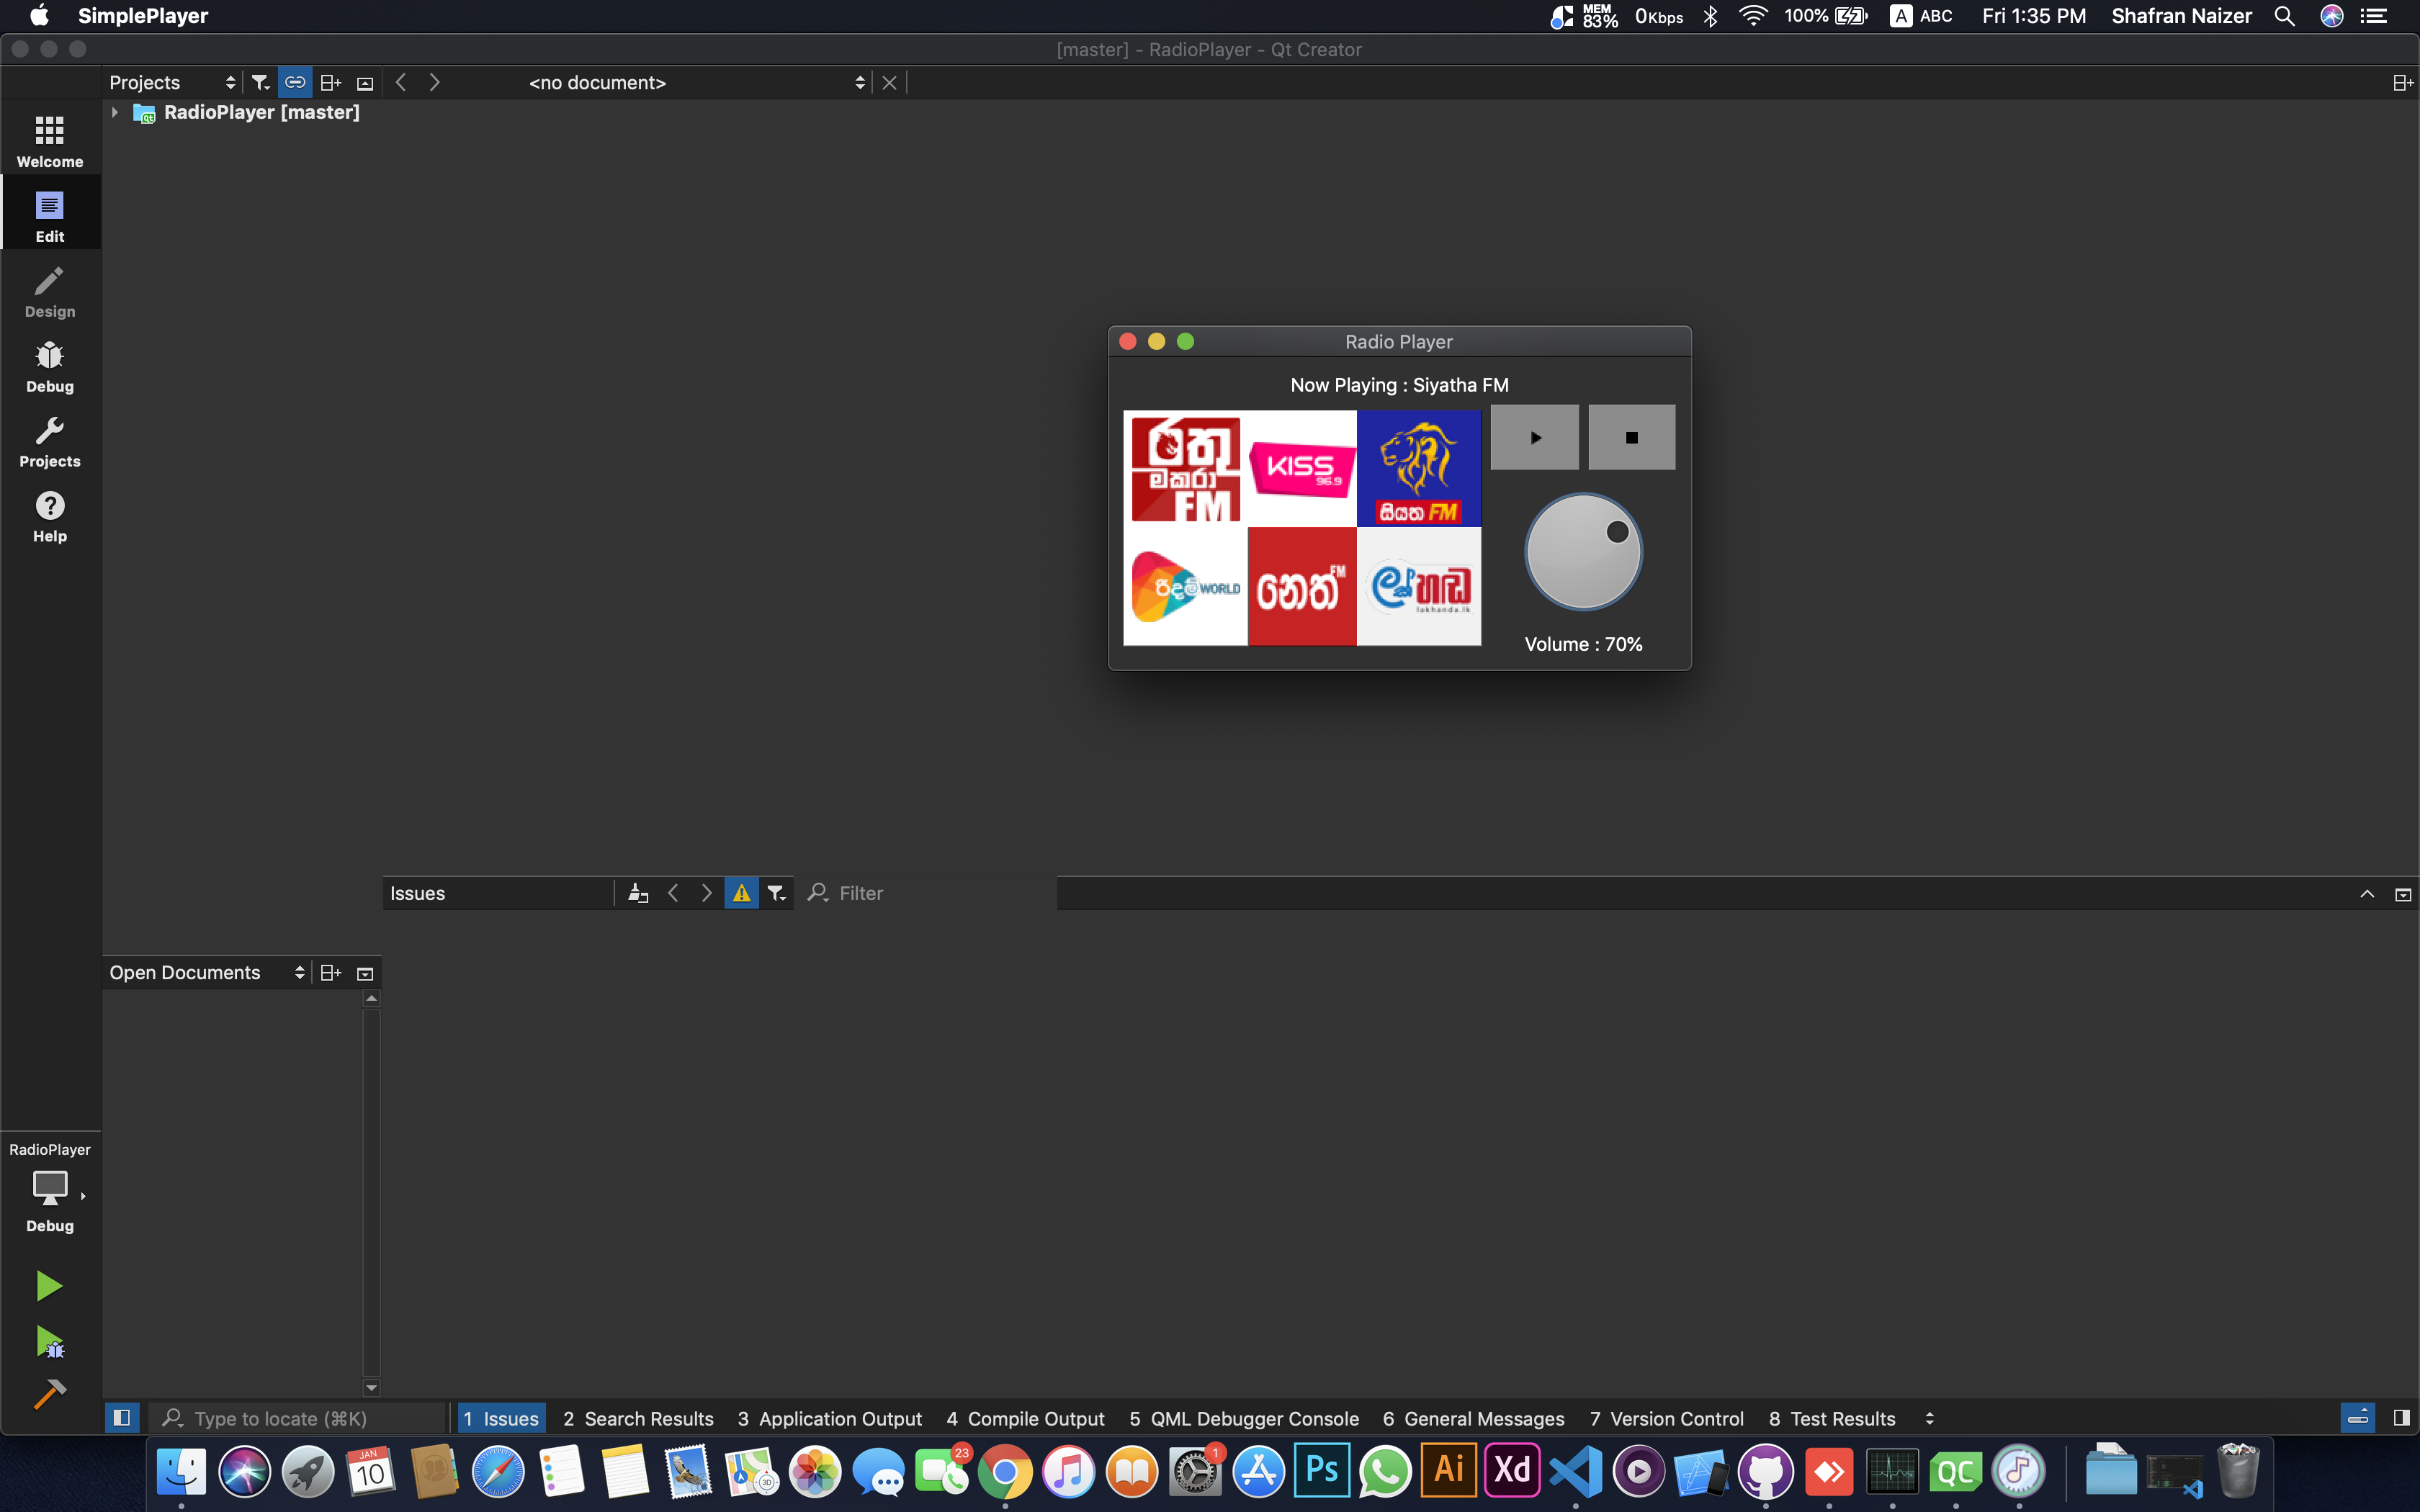This screenshot has height=1512, width=2420.
Task: Select the Kiss FM station thumbnail
Action: (1301, 468)
